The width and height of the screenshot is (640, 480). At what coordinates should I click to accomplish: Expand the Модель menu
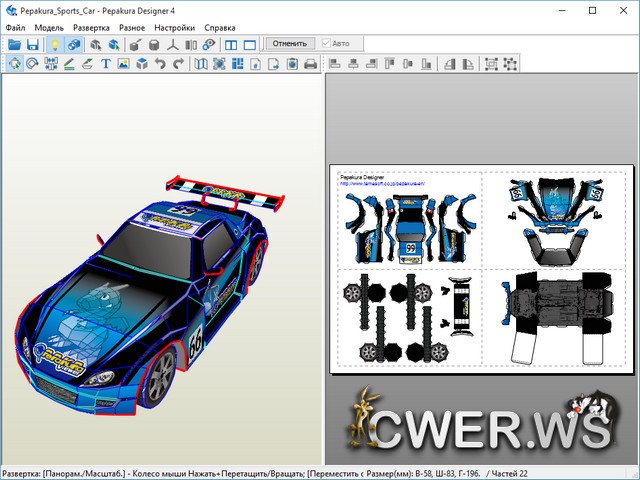coord(49,28)
